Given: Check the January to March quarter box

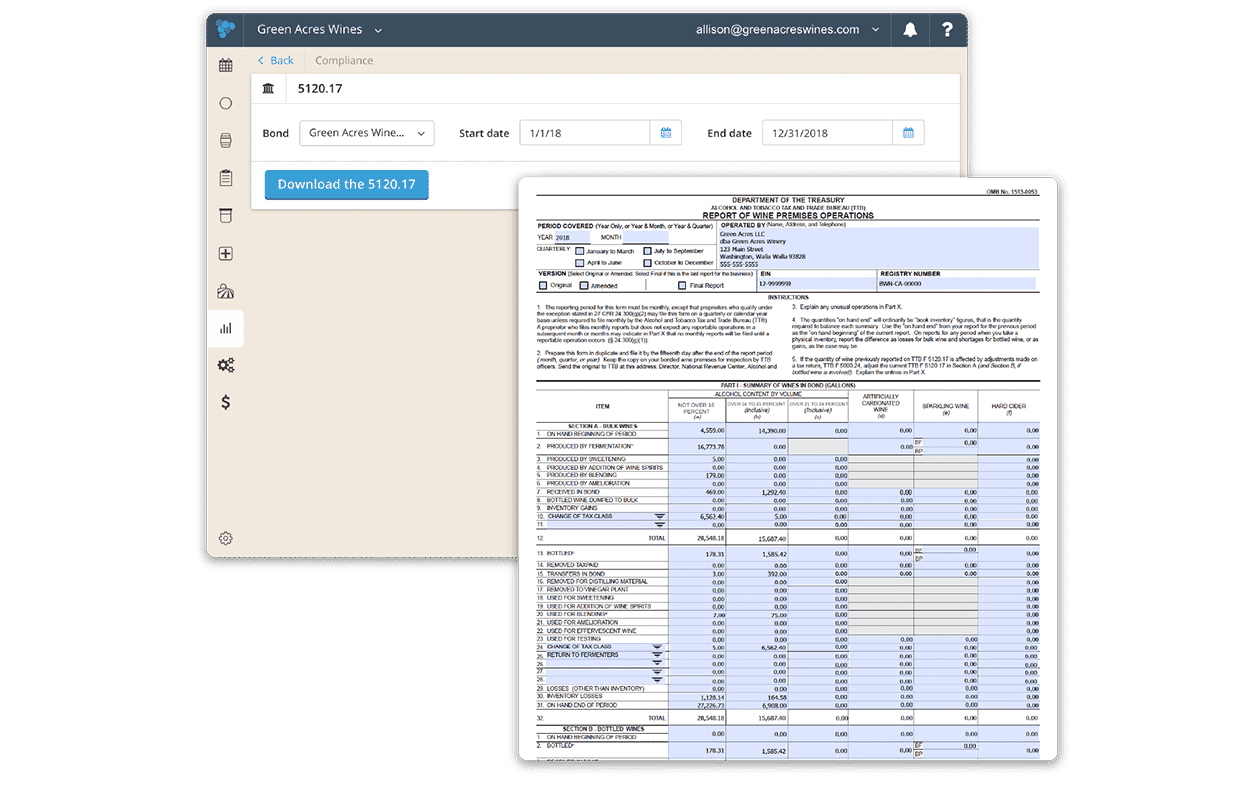Looking at the screenshot, I should point(579,251).
